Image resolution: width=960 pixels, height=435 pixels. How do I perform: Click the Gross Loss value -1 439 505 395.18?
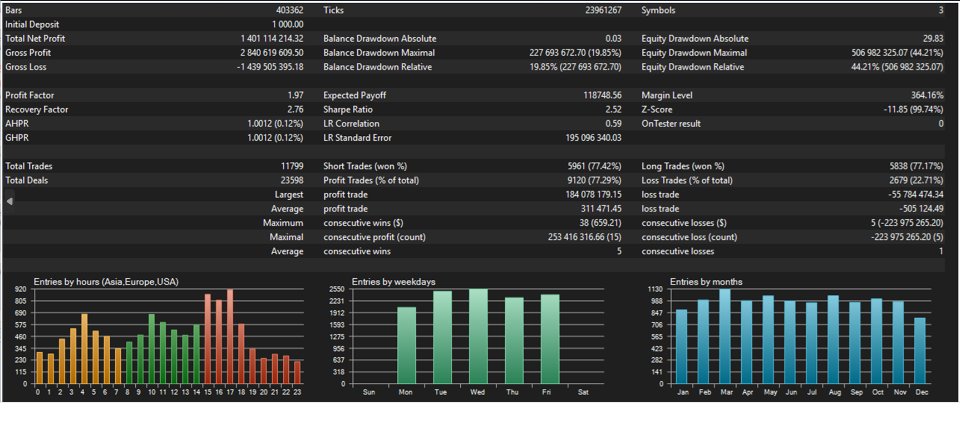click(x=270, y=67)
